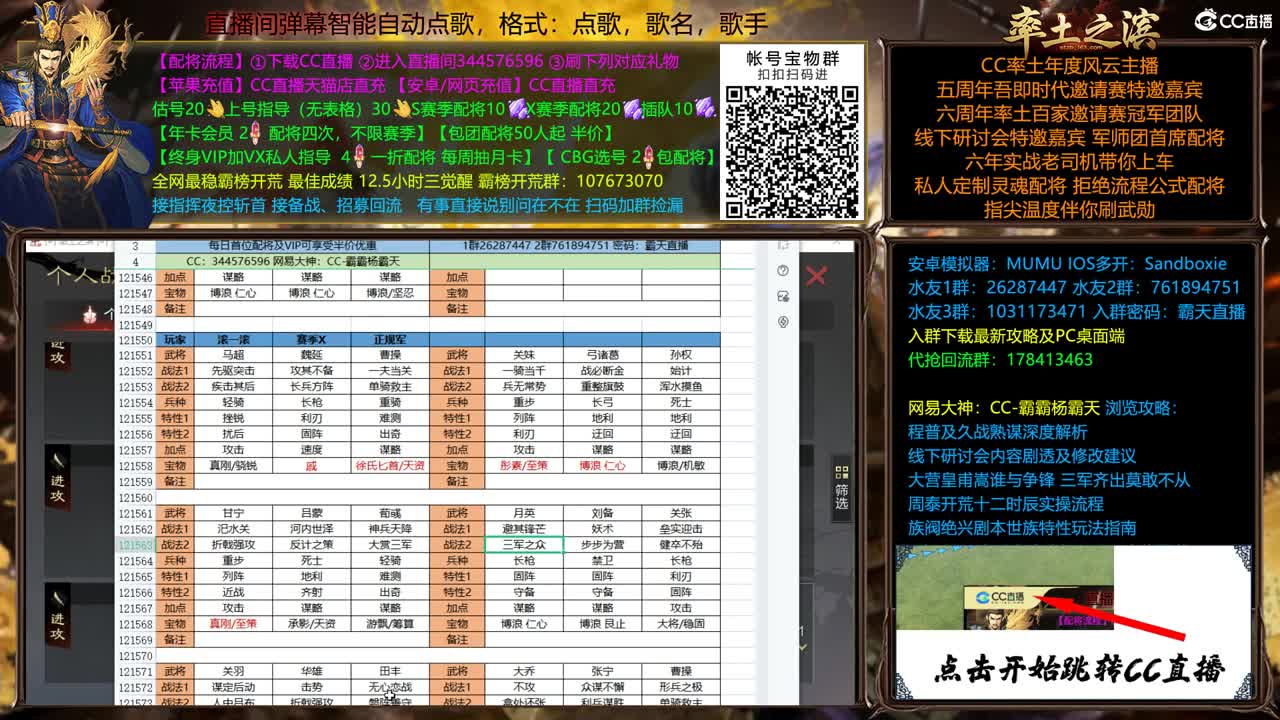Click the image tool icon in spreadsheet sidebar

[x=783, y=296]
